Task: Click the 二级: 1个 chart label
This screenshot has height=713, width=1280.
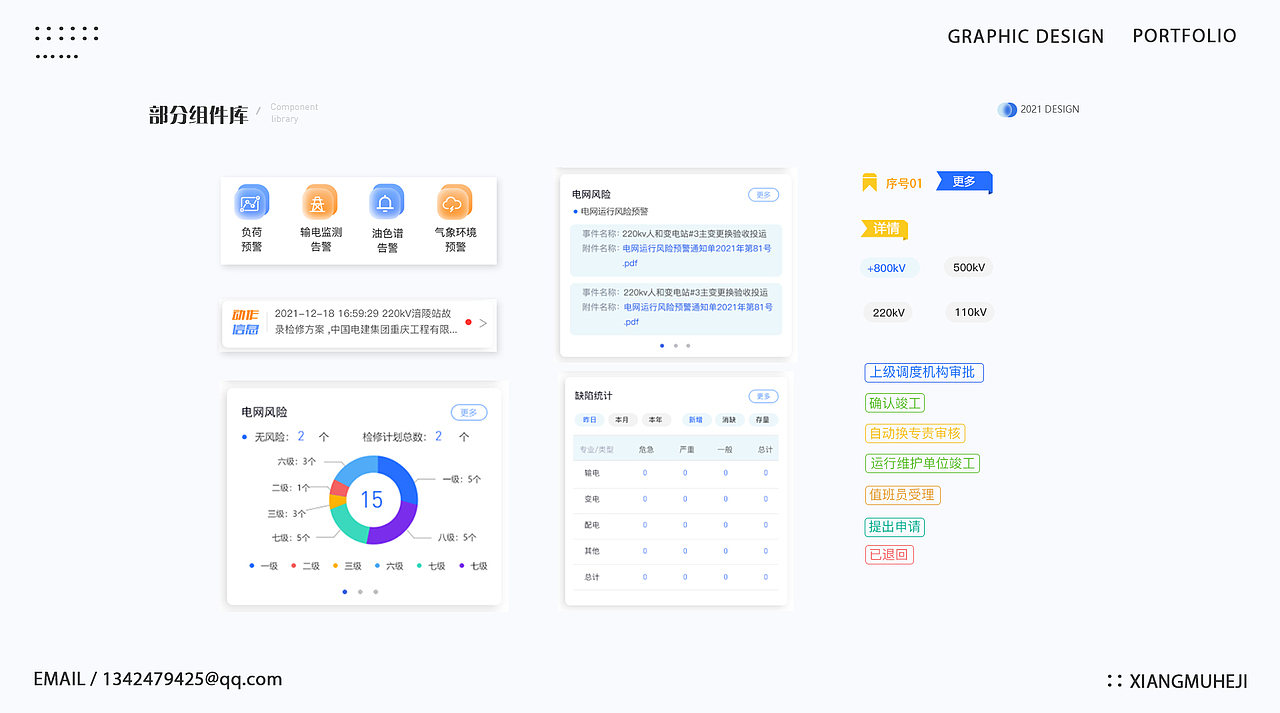Action: tap(291, 488)
